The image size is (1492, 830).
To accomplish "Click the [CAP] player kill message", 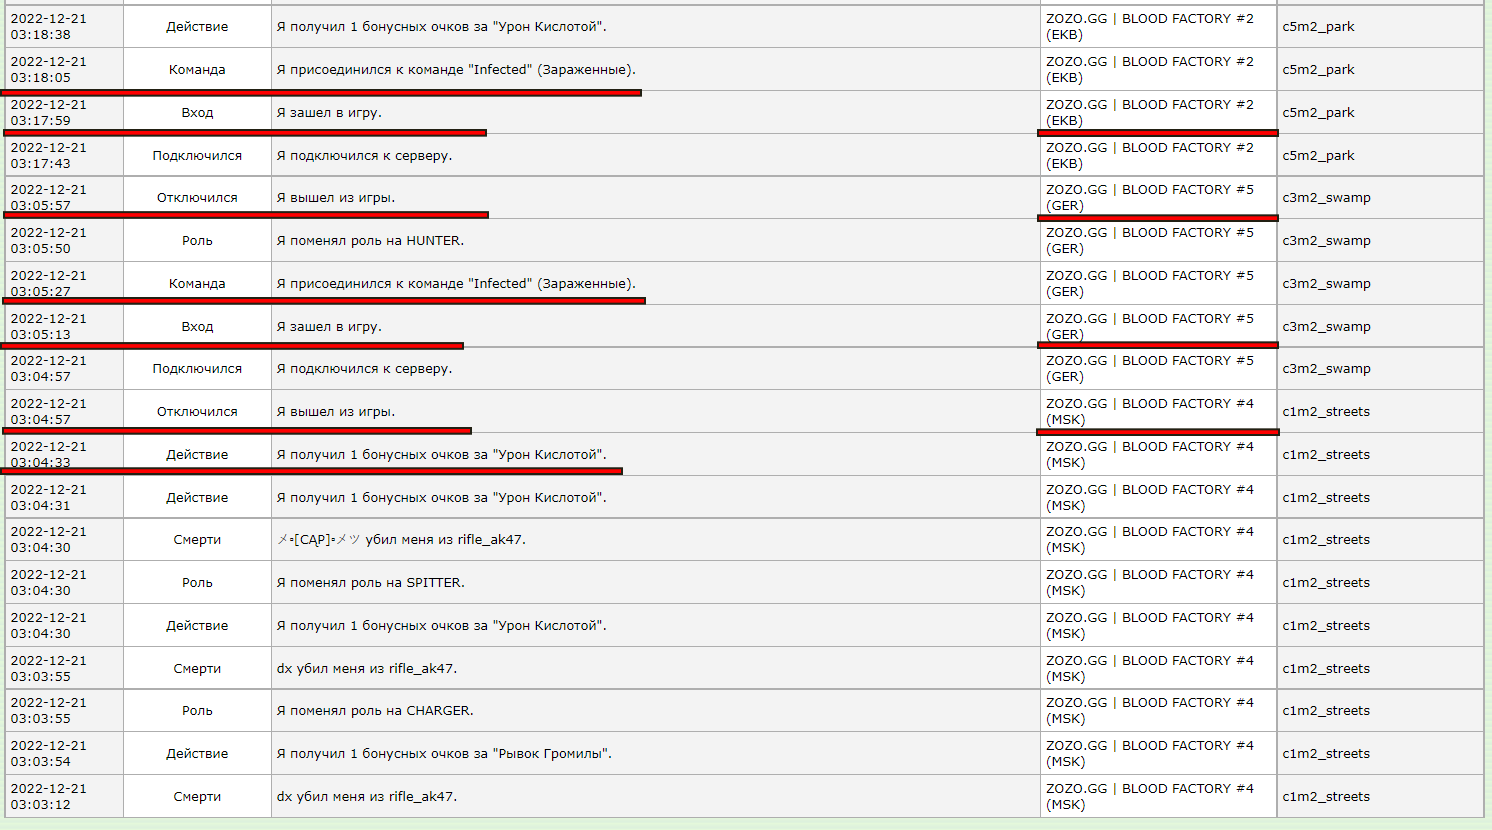I will tap(401, 540).
